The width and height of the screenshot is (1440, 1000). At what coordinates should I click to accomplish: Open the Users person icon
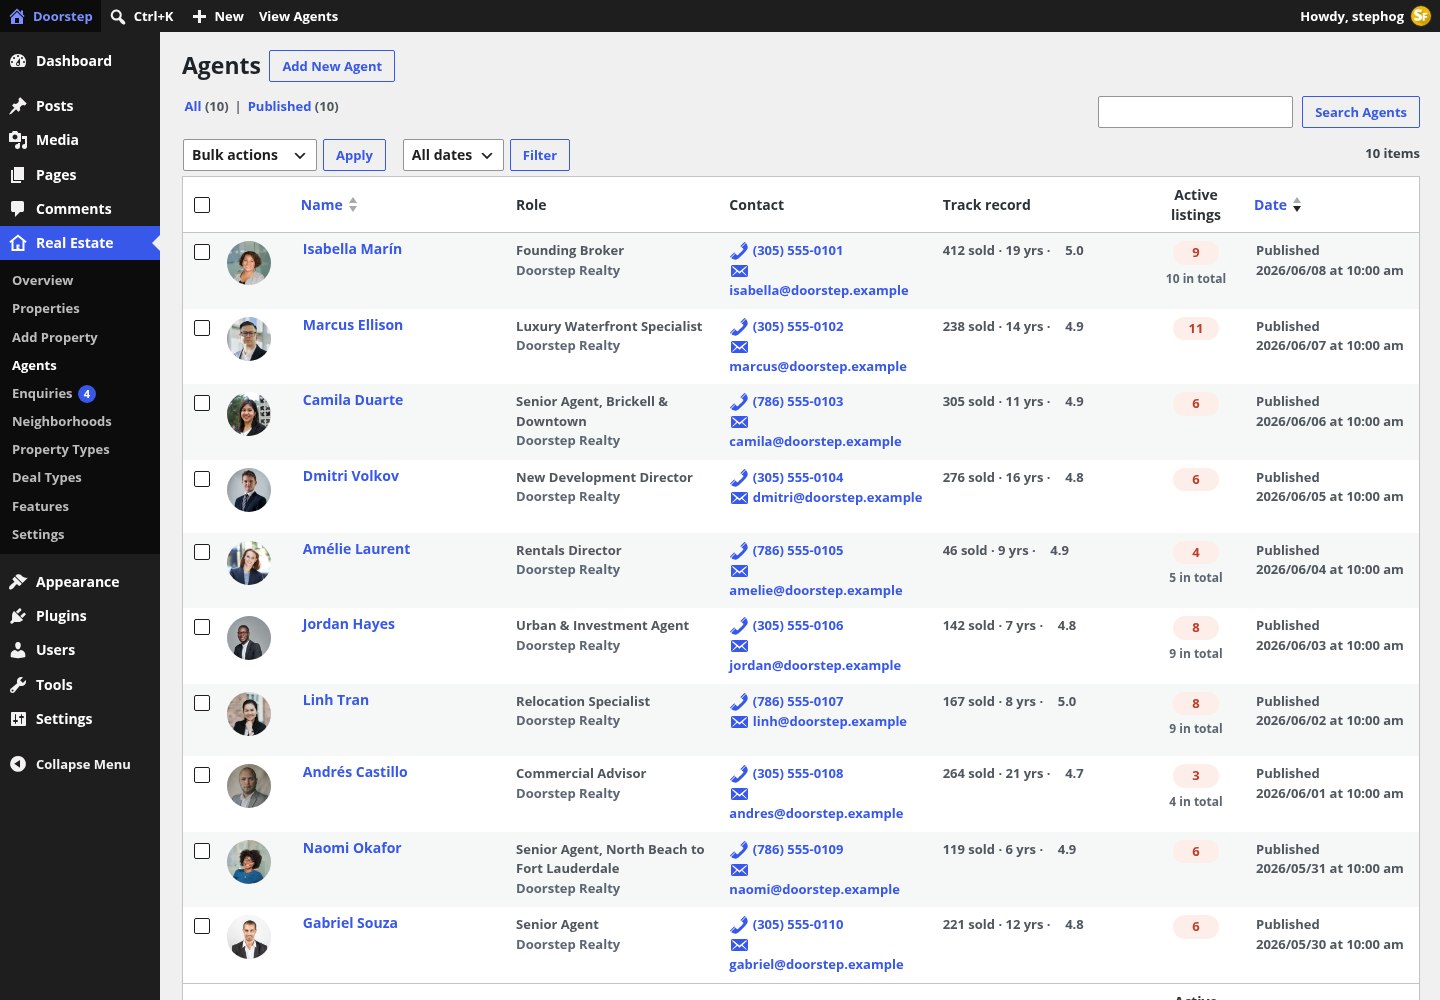18,650
